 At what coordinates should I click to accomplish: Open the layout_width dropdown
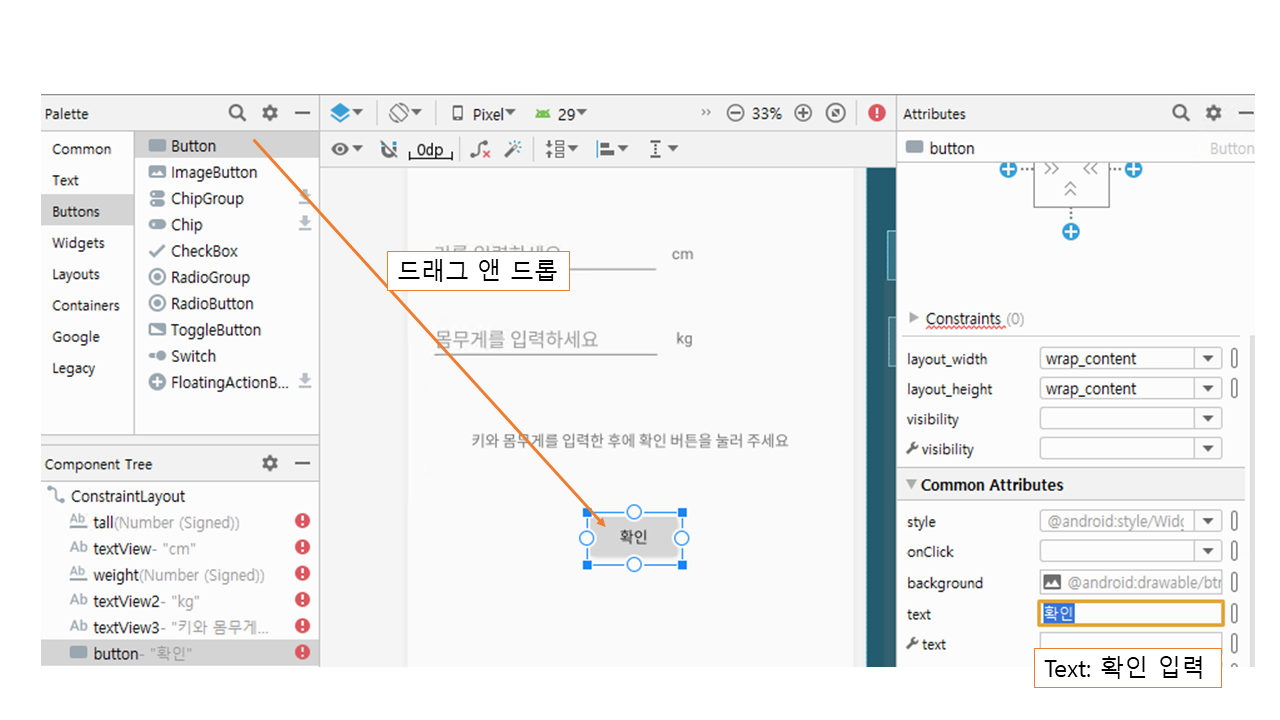point(1208,359)
